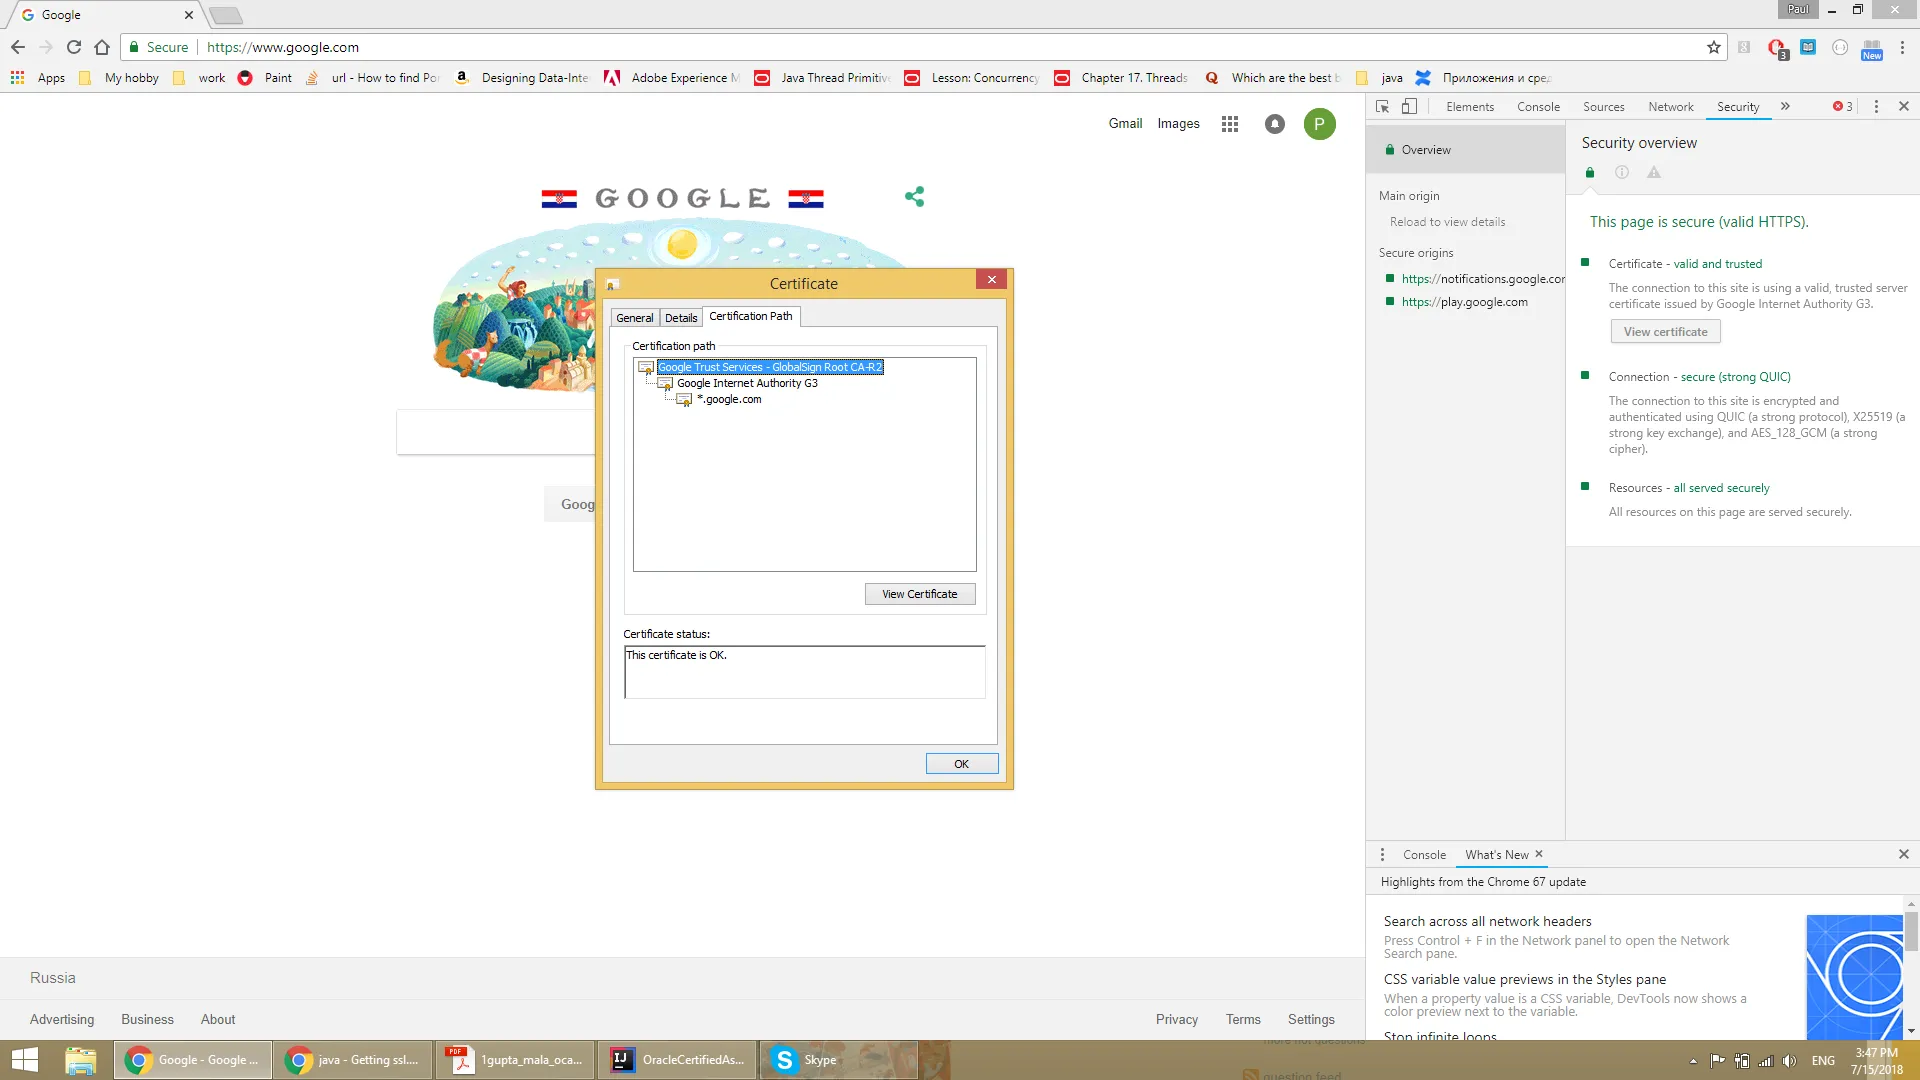Switch to the Details tab
Viewport: 1920px width, 1080px height.
coord(681,318)
